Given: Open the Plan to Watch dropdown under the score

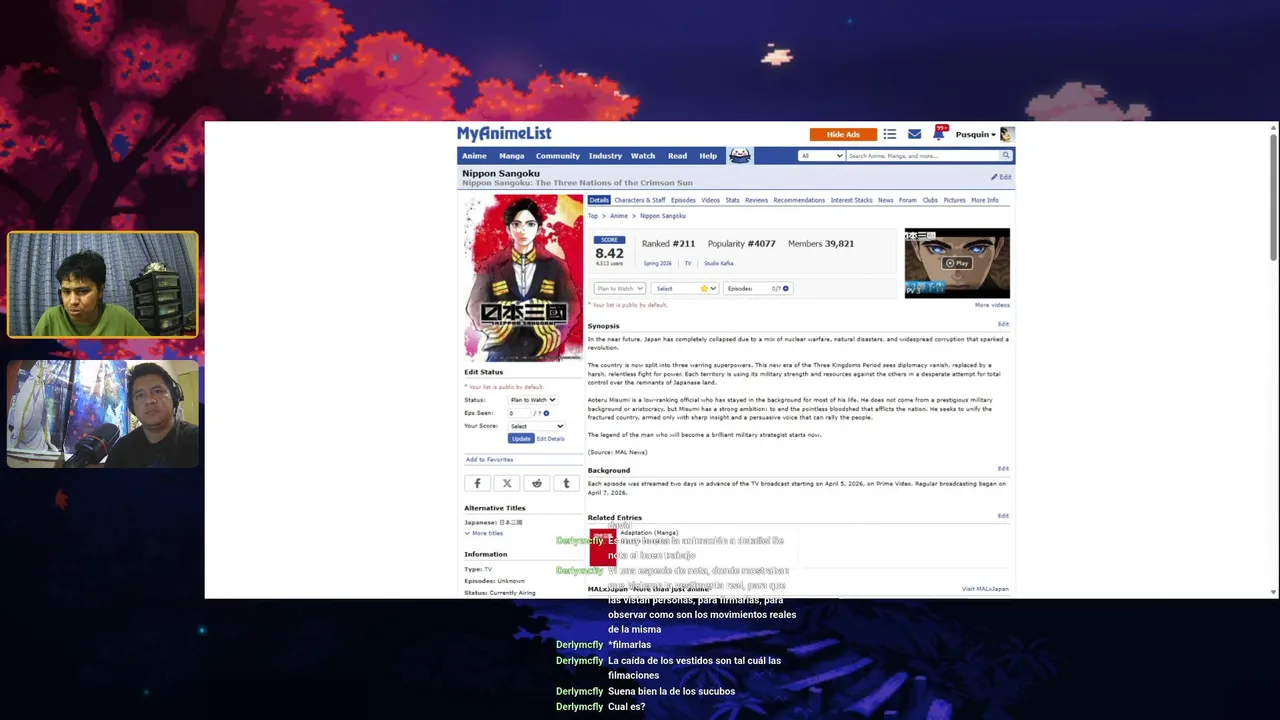Looking at the screenshot, I should click(619, 288).
